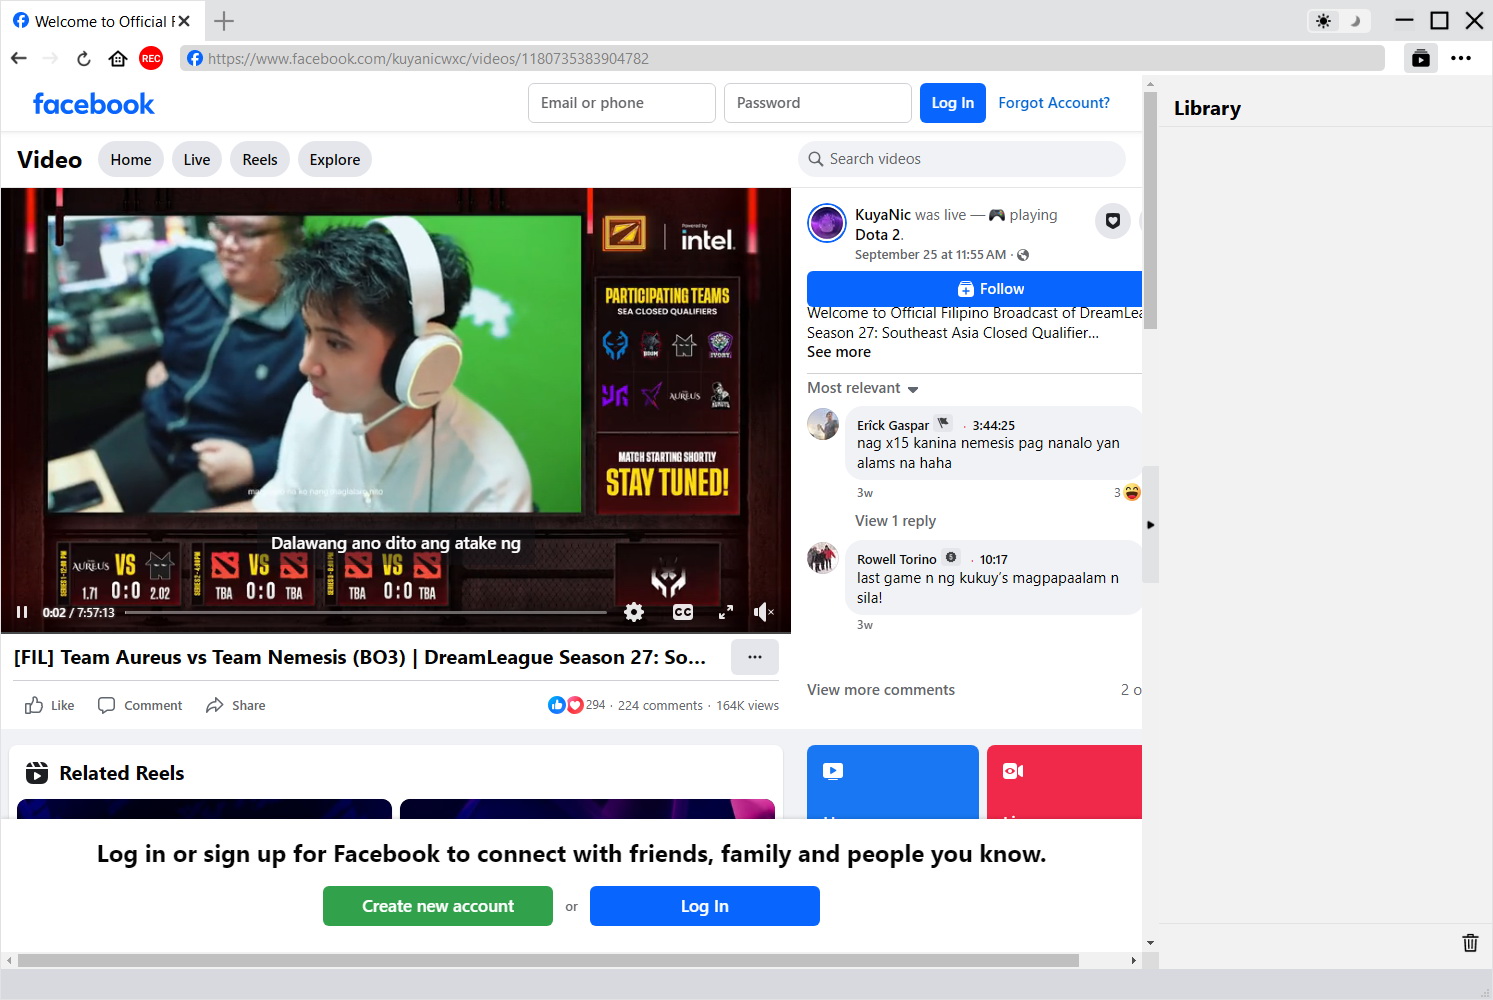Open the browser three-dot more menu
Image resolution: width=1493 pixels, height=1000 pixels.
point(1461,58)
